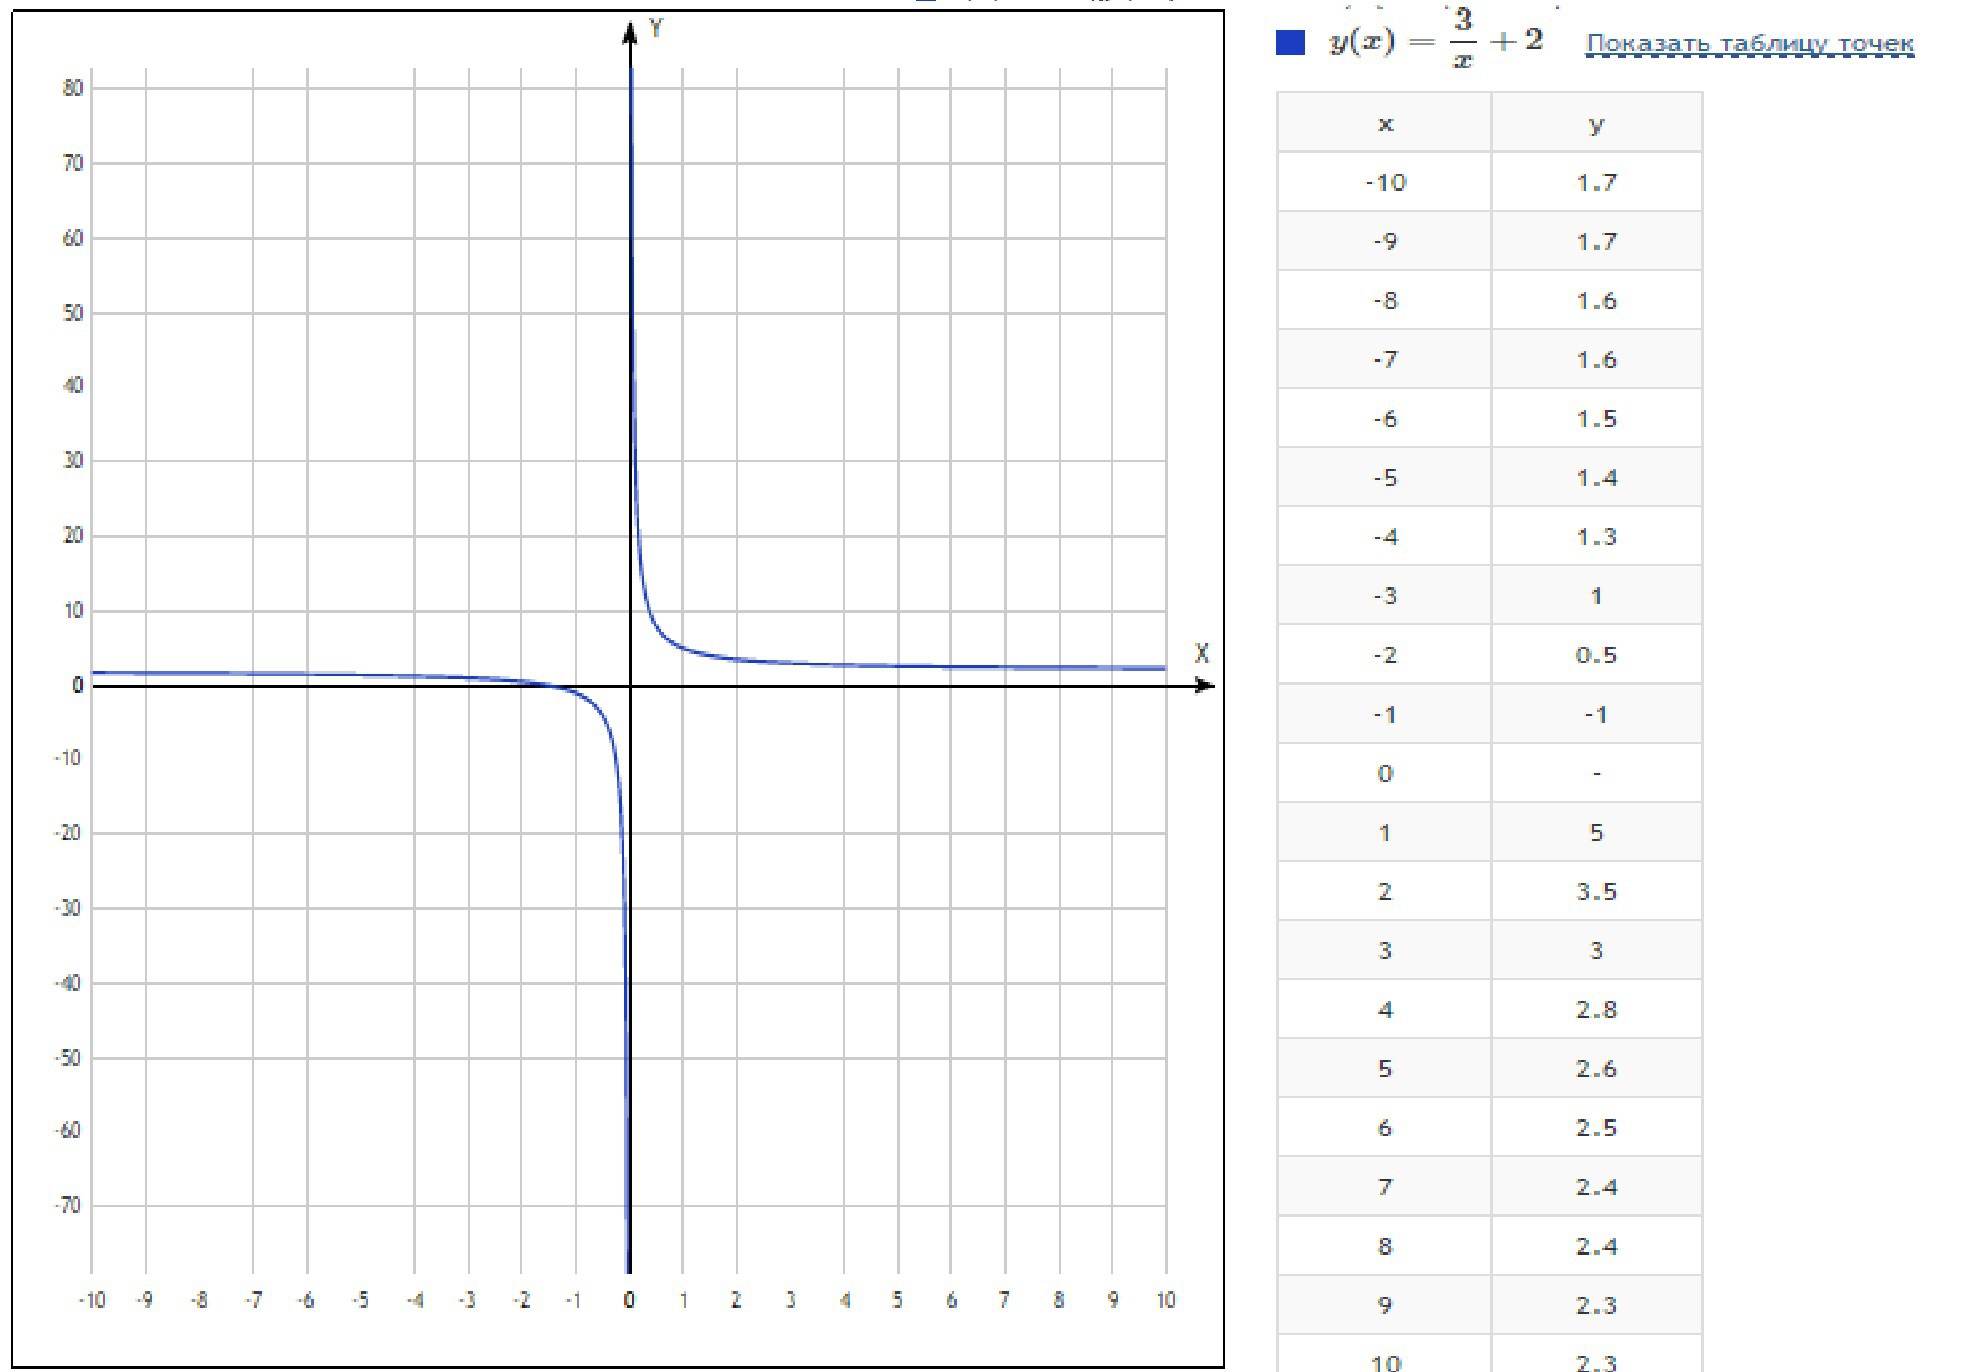Click the 'y' column header in table
This screenshot has width=1964, height=1372.
tap(1596, 124)
